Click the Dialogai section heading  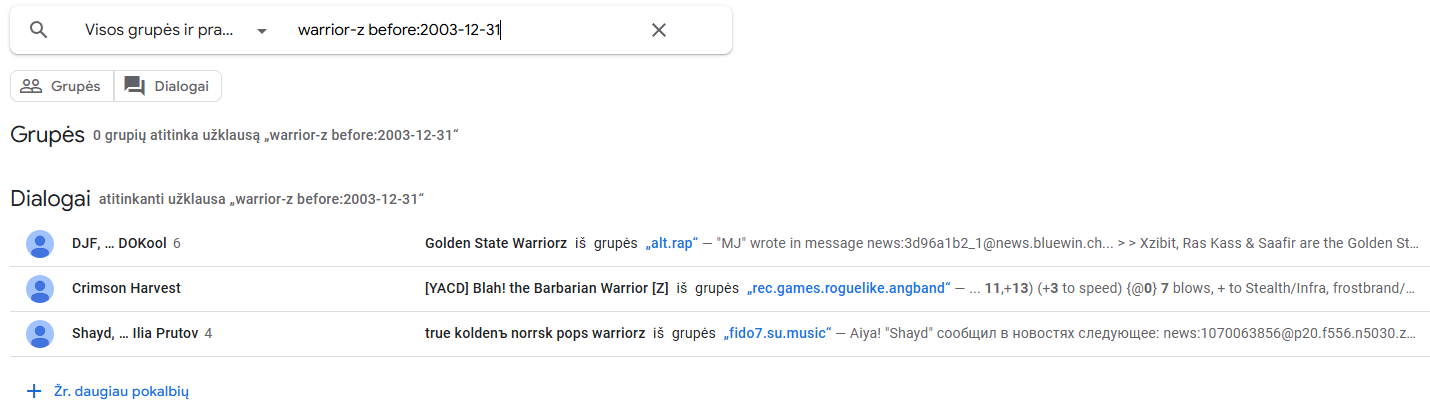pos(50,198)
